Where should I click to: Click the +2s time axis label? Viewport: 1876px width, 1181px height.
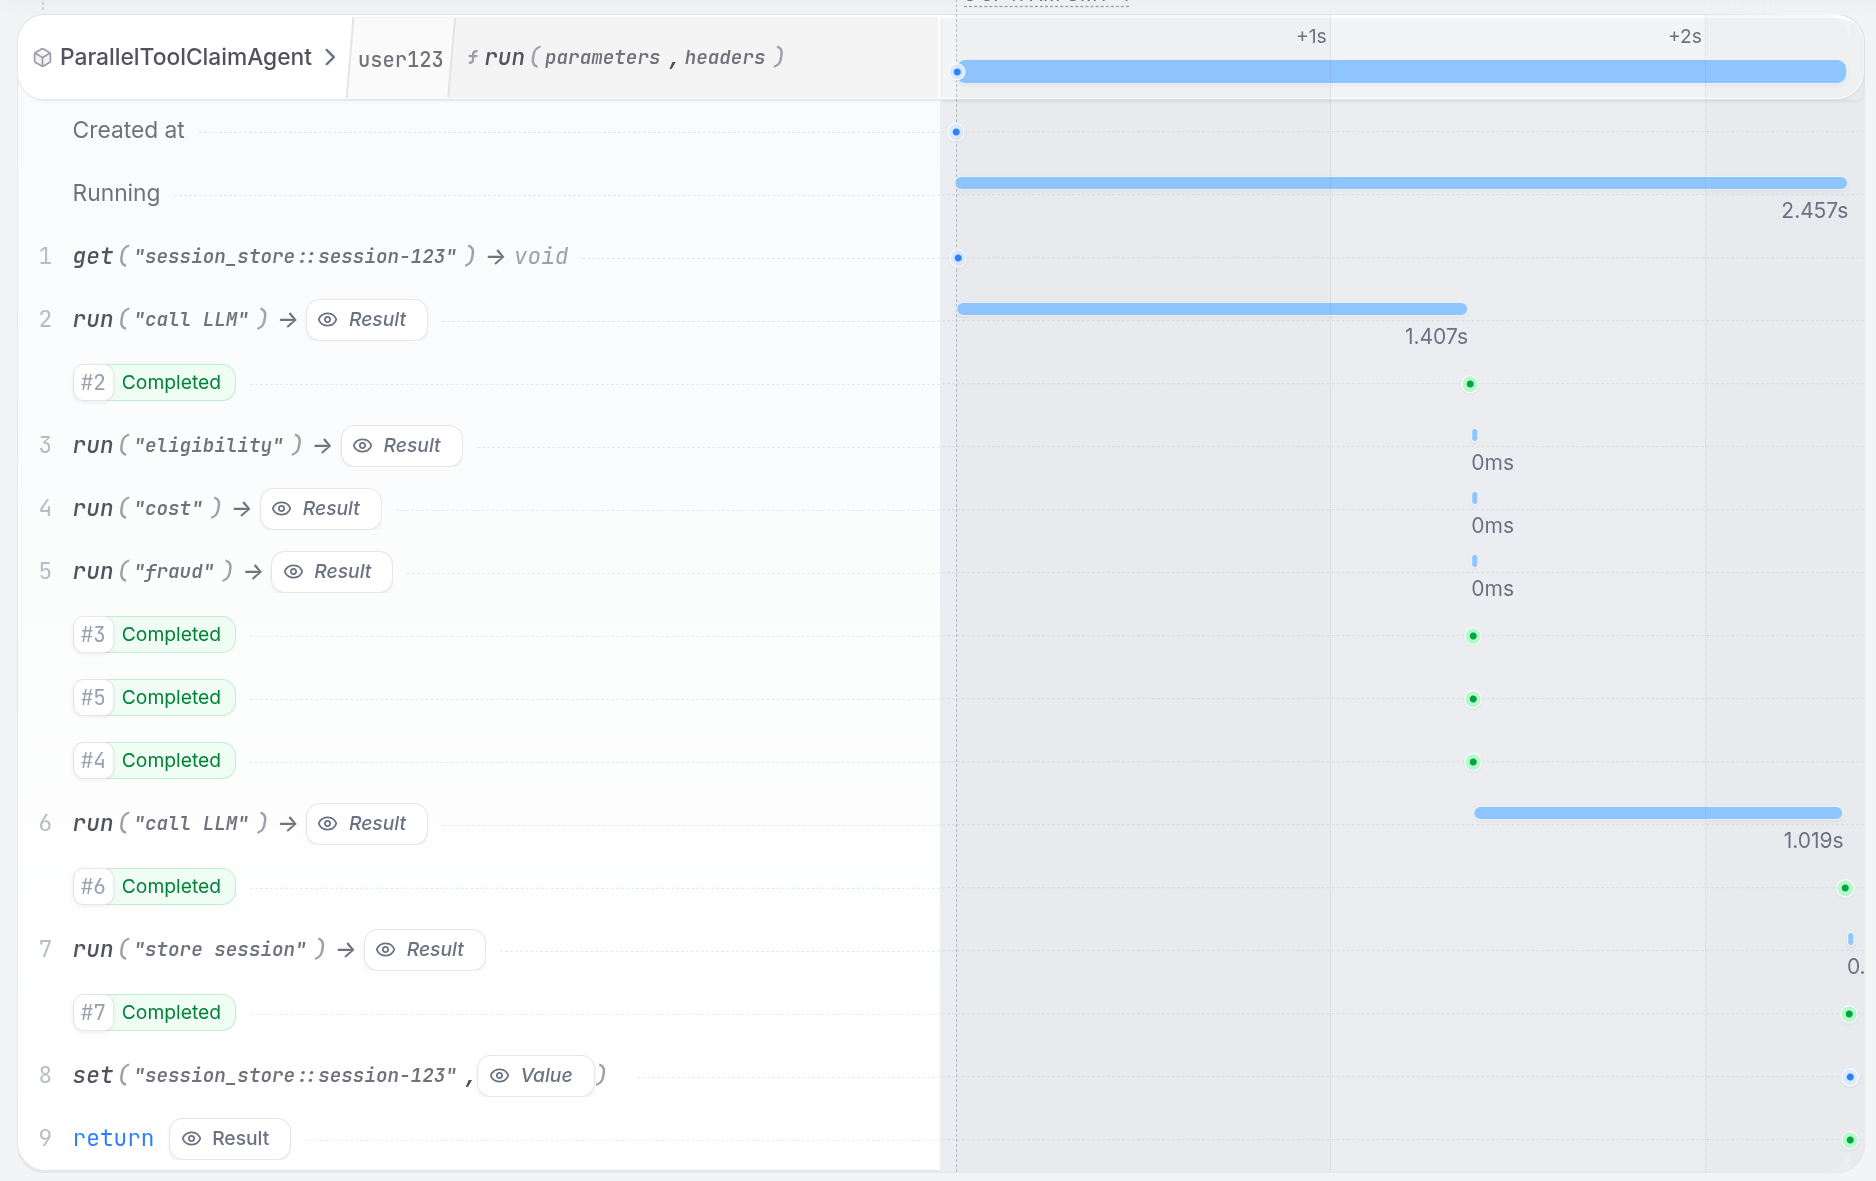(1685, 37)
